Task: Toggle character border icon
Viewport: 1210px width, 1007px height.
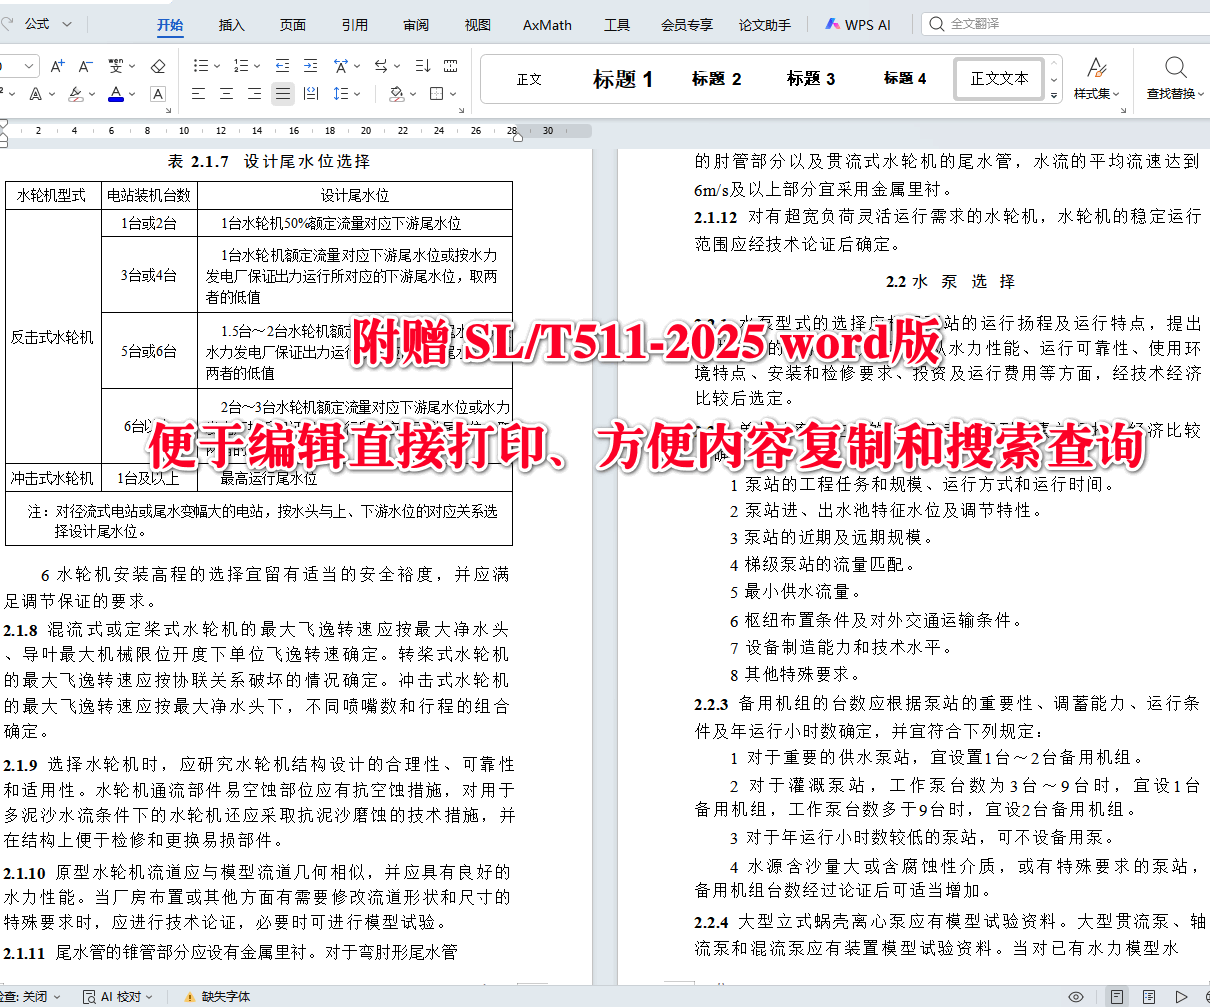Action: pos(158,94)
